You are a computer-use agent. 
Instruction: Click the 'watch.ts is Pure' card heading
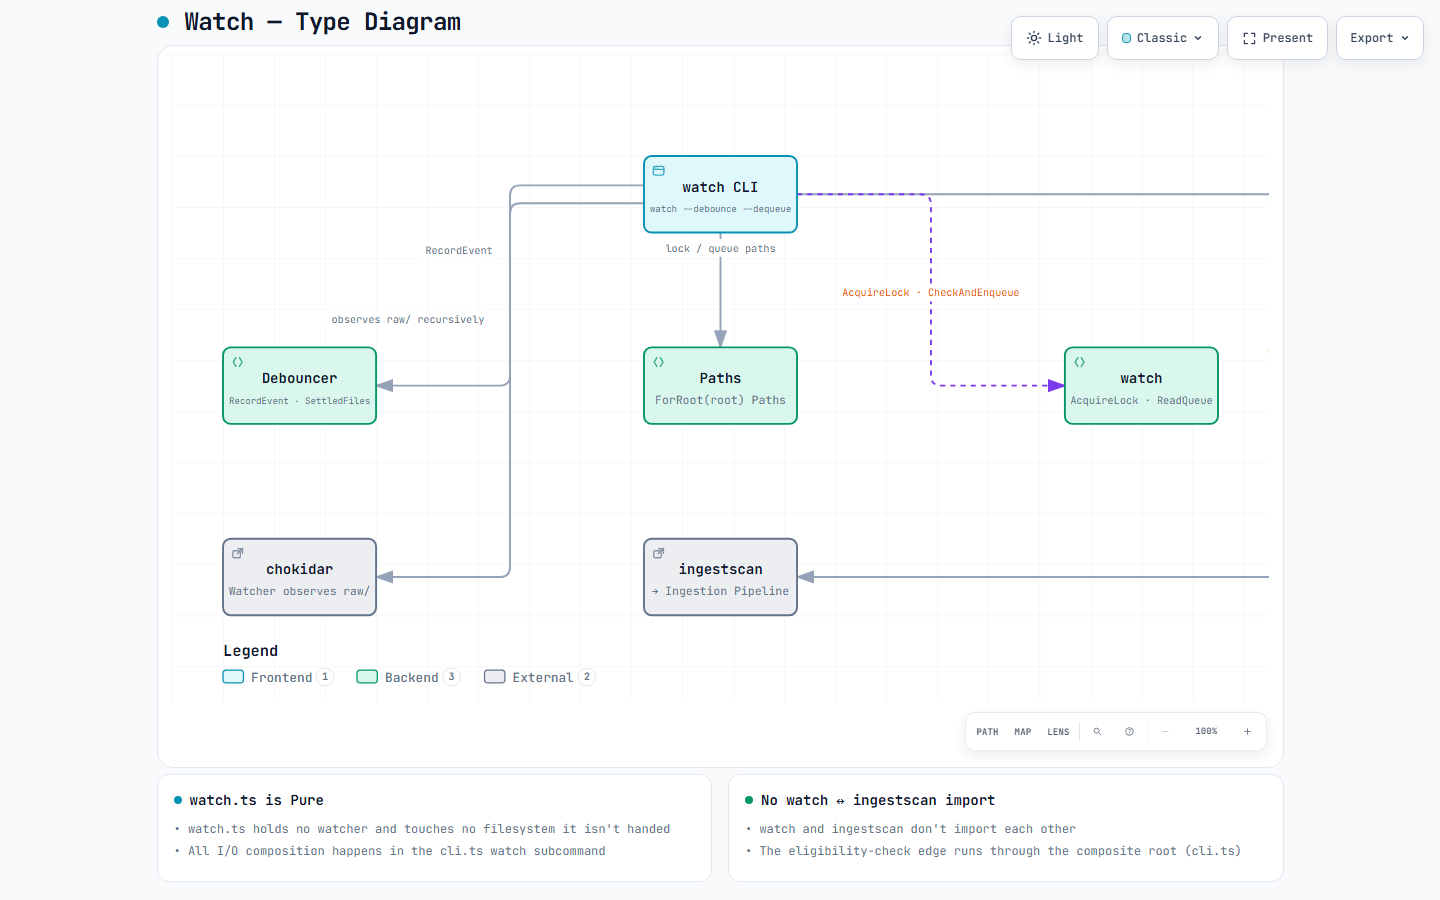(x=256, y=800)
